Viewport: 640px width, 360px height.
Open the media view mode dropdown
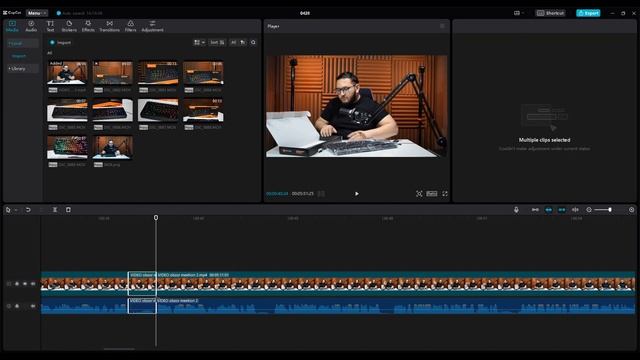(199, 42)
